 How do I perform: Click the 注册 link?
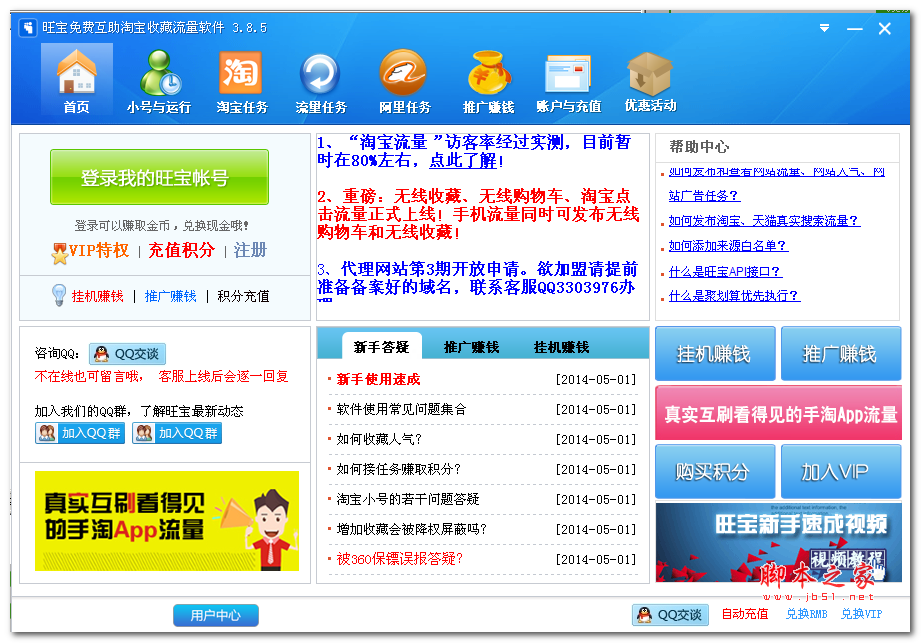coord(250,250)
